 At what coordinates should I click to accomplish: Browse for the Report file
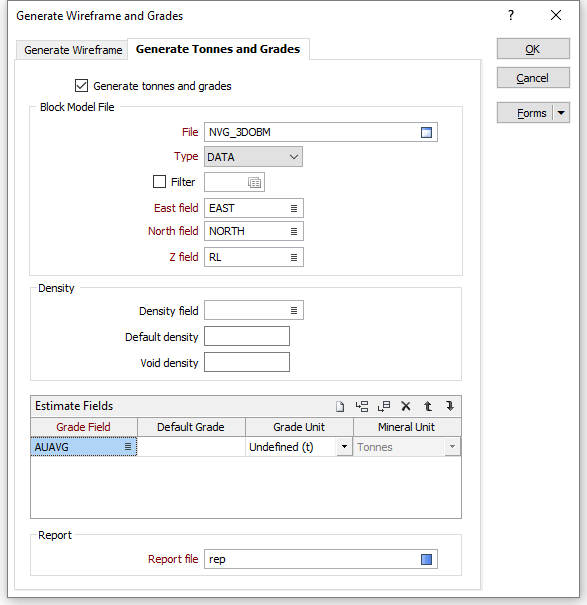click(x=426, y=559)
